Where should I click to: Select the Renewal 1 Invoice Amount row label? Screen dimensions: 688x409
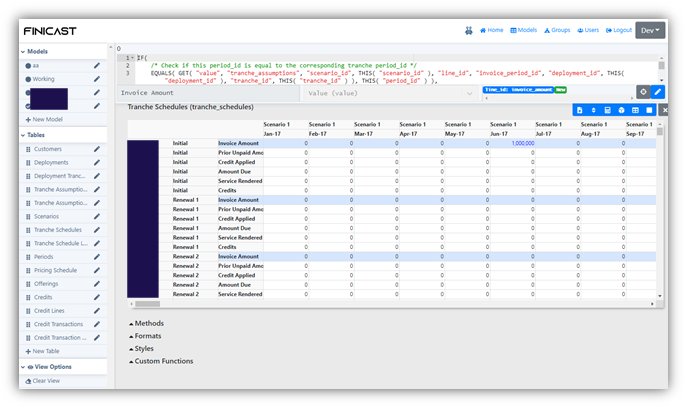tap(240, 200)
